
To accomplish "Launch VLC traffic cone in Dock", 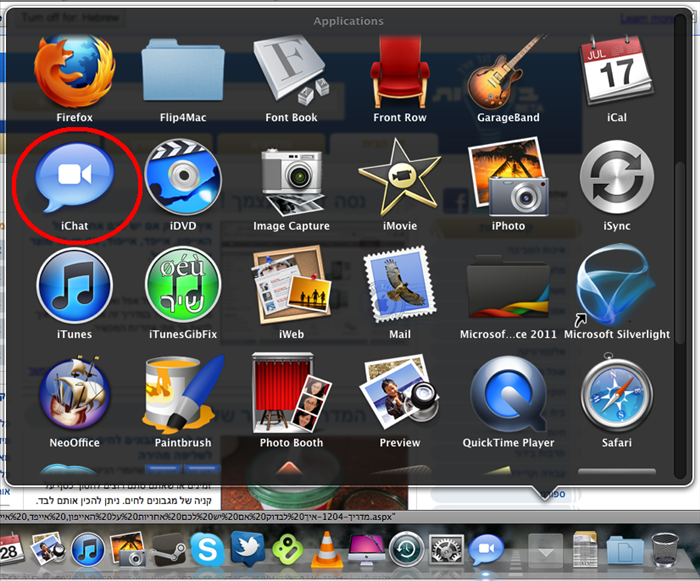I will pyautogui.click(x=327, y=549).
